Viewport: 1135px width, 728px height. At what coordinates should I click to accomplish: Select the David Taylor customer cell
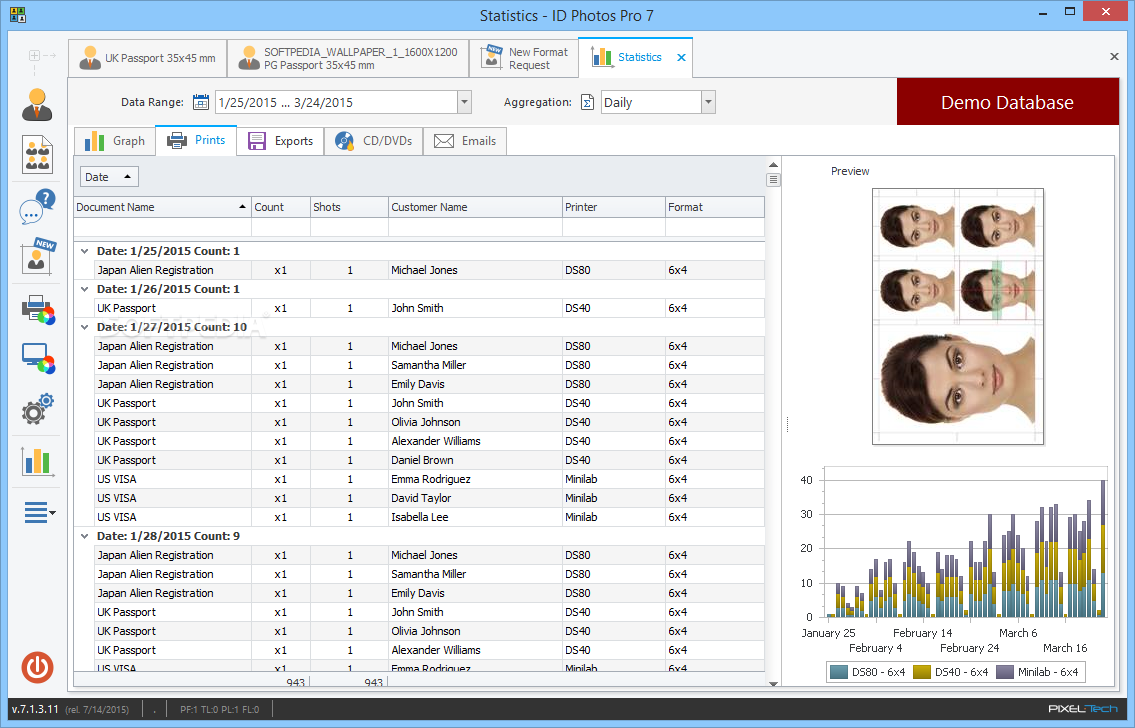coord(476,498)
